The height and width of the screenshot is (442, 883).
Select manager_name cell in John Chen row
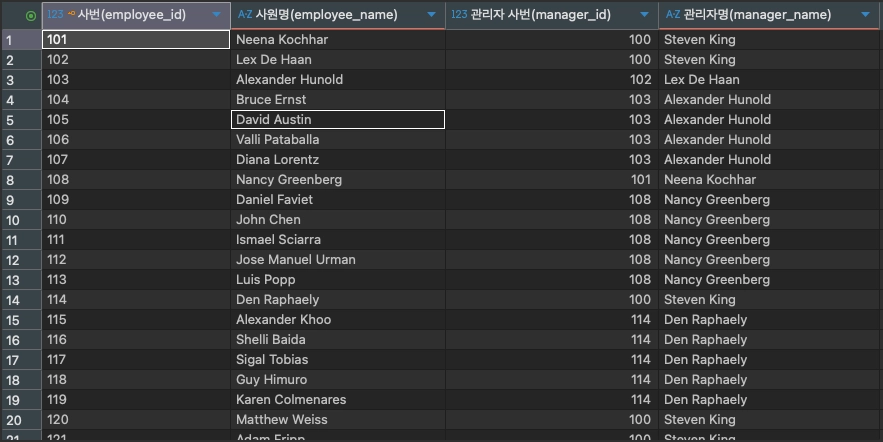coord(771,220)
